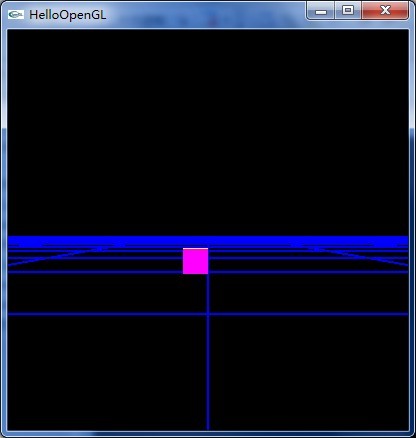Screen dimensions: 416x438
Task: Maximize the HelloOpenGL window
Action: 348,11
